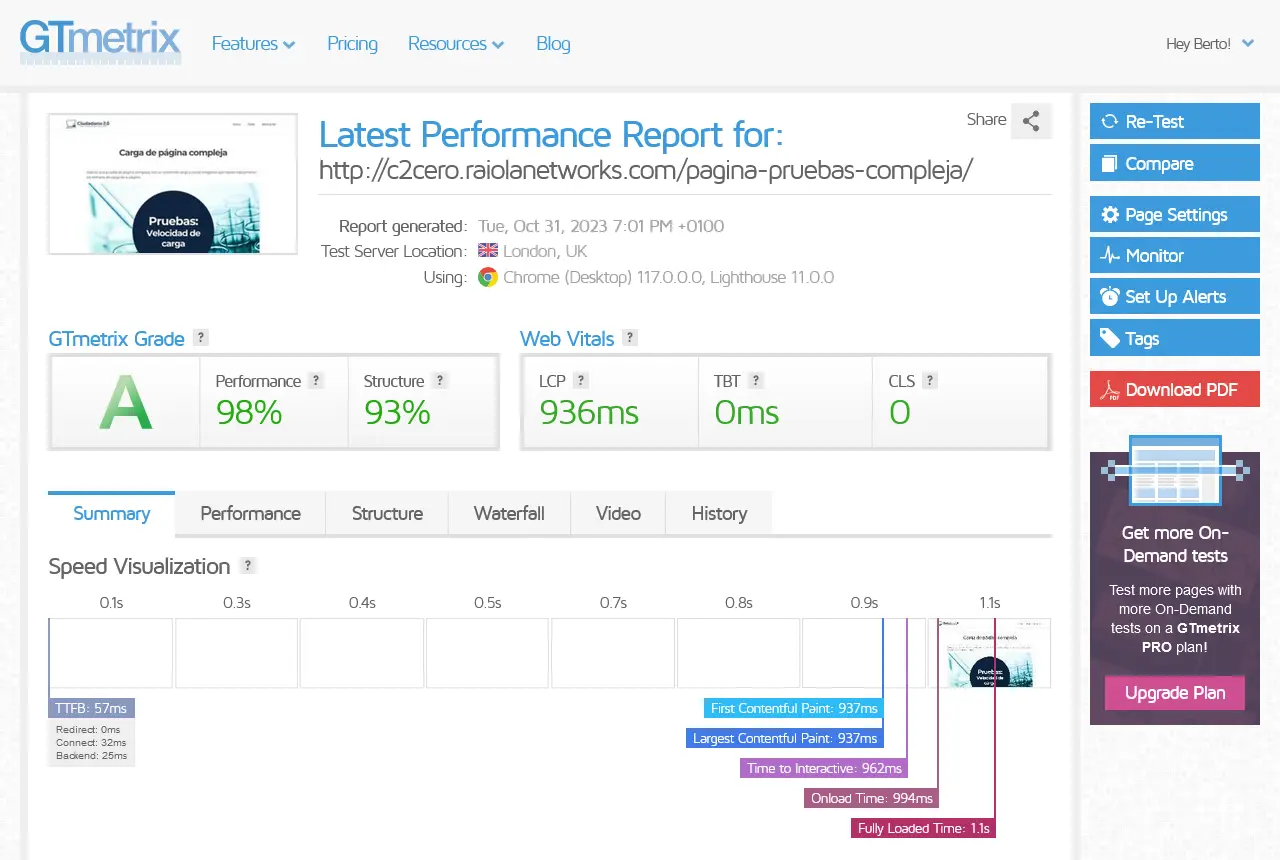Click the Largest Contentful Paint: 937ms marker

tap(786, 738)
